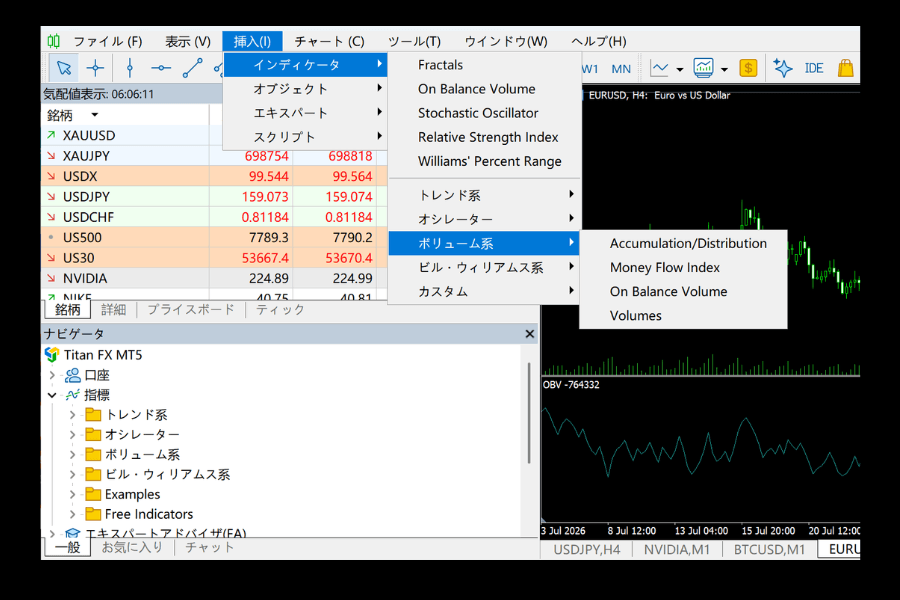900x600 pixels.
Task: Select the 口座 accounts icon
Action: click(x=72, y=376)
